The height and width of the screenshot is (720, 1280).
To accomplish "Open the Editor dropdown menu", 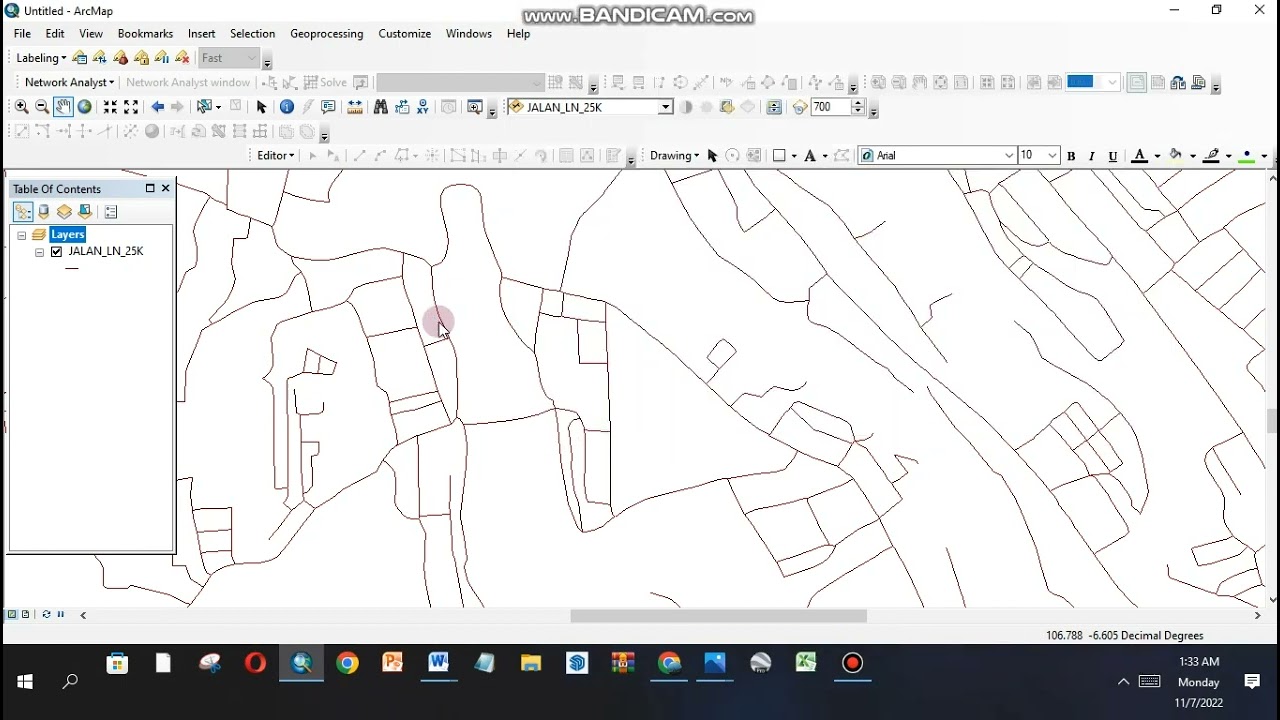I will point(276,156).
